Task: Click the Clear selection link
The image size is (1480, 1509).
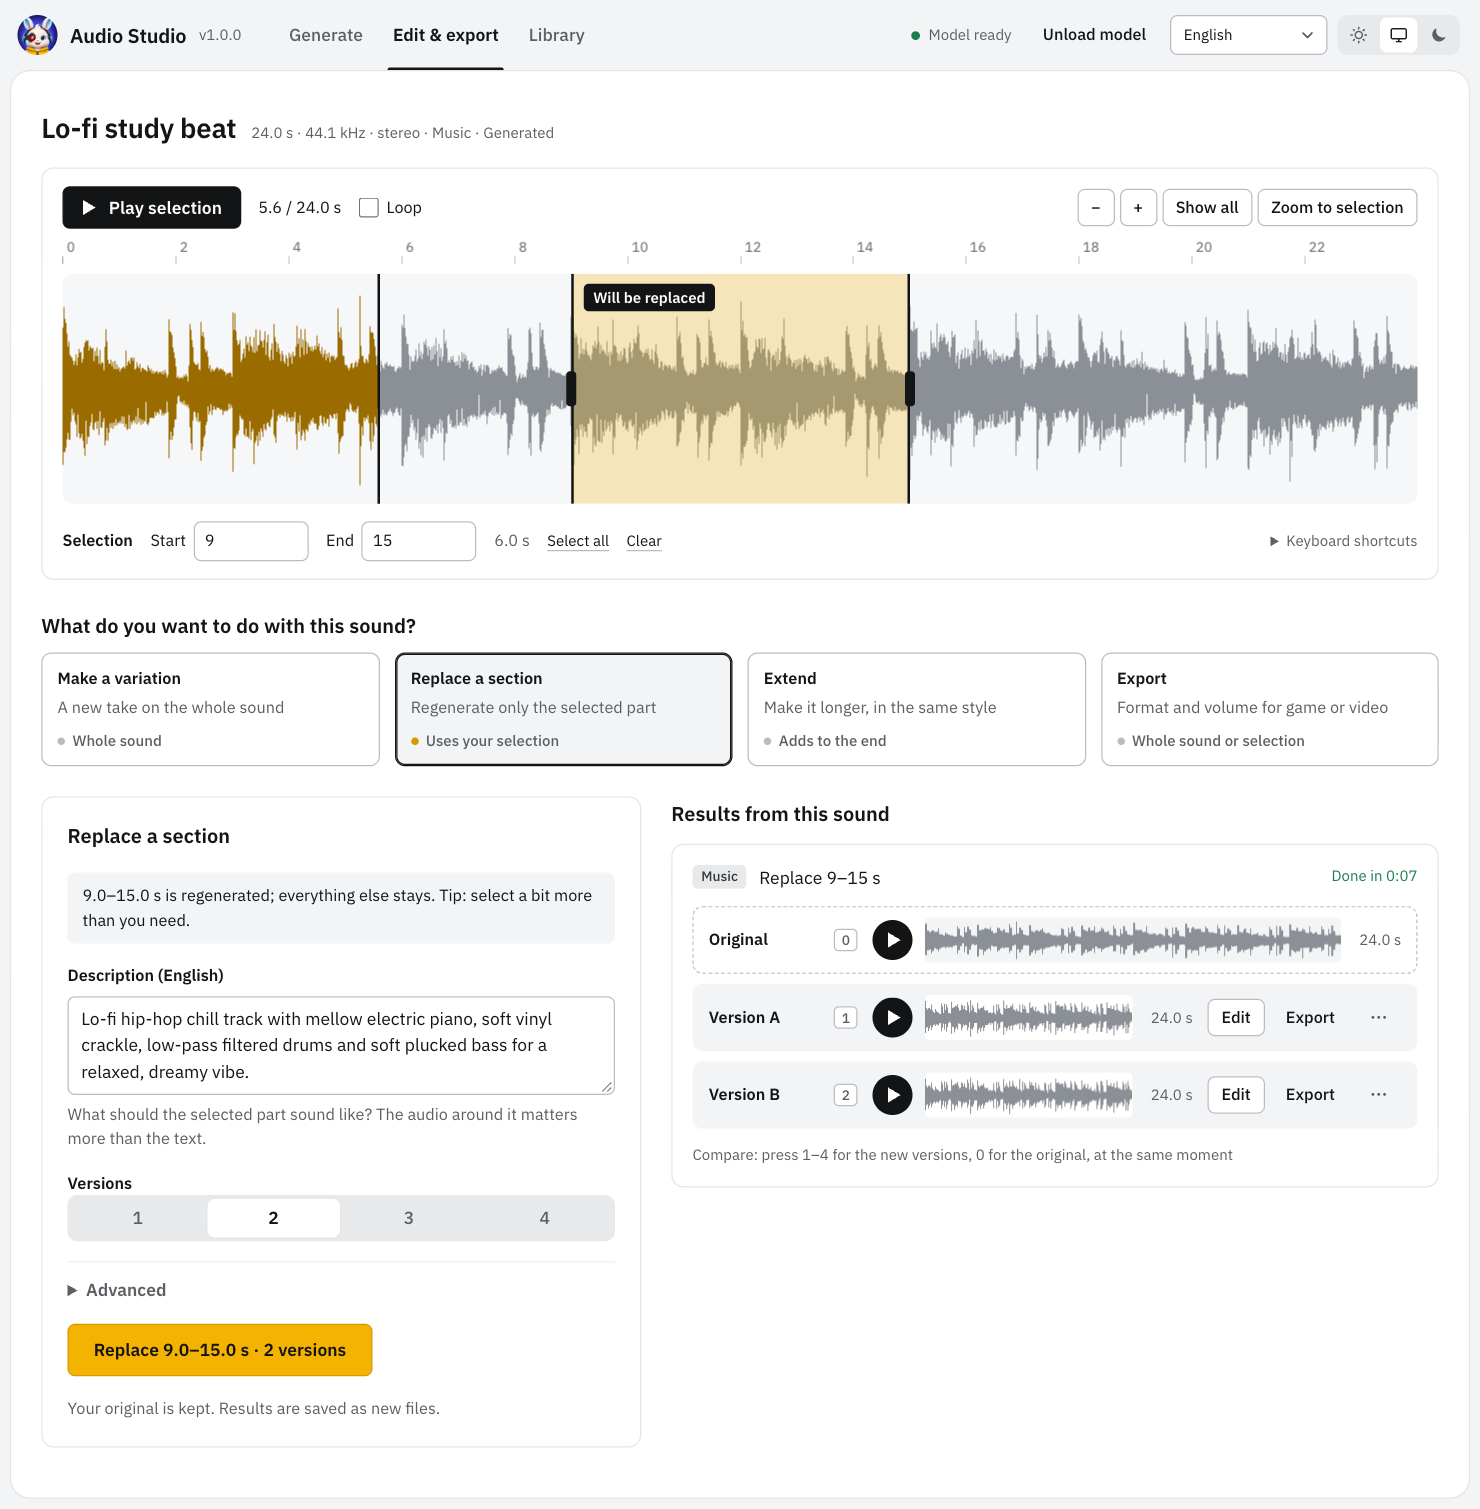Action: pyautogui.click(x=644, y=541)
